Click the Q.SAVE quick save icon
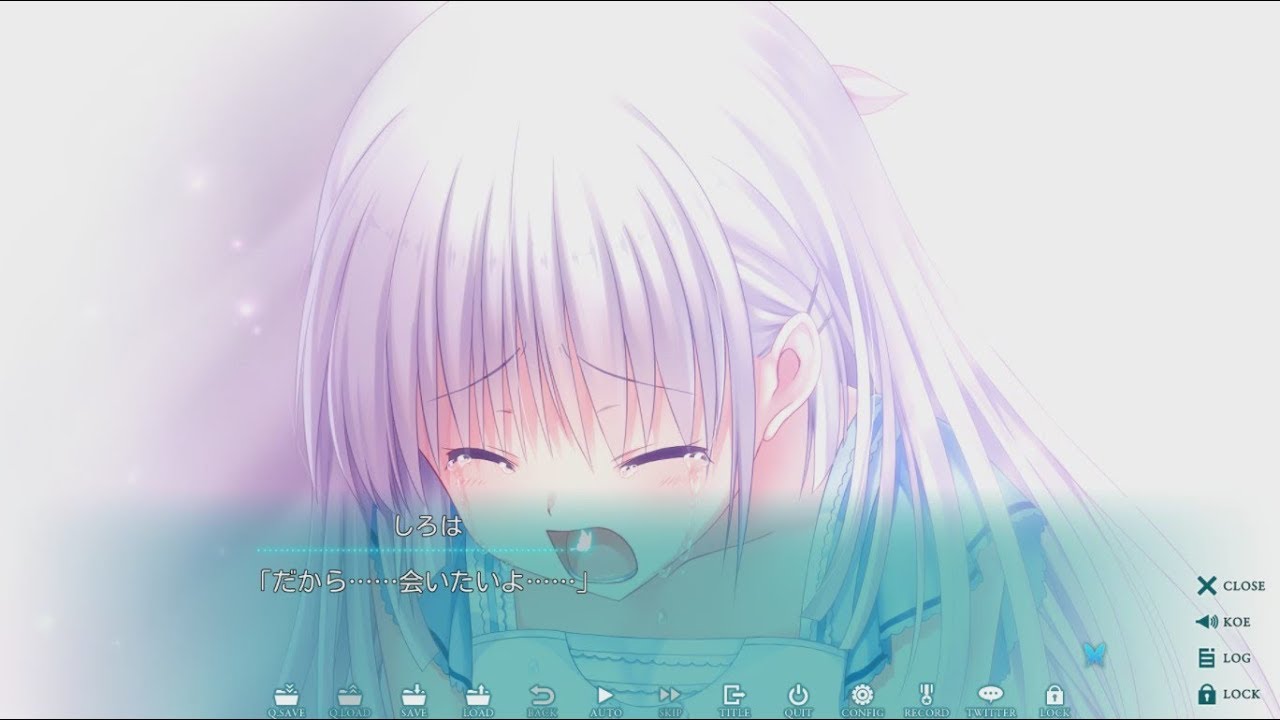 285,699
